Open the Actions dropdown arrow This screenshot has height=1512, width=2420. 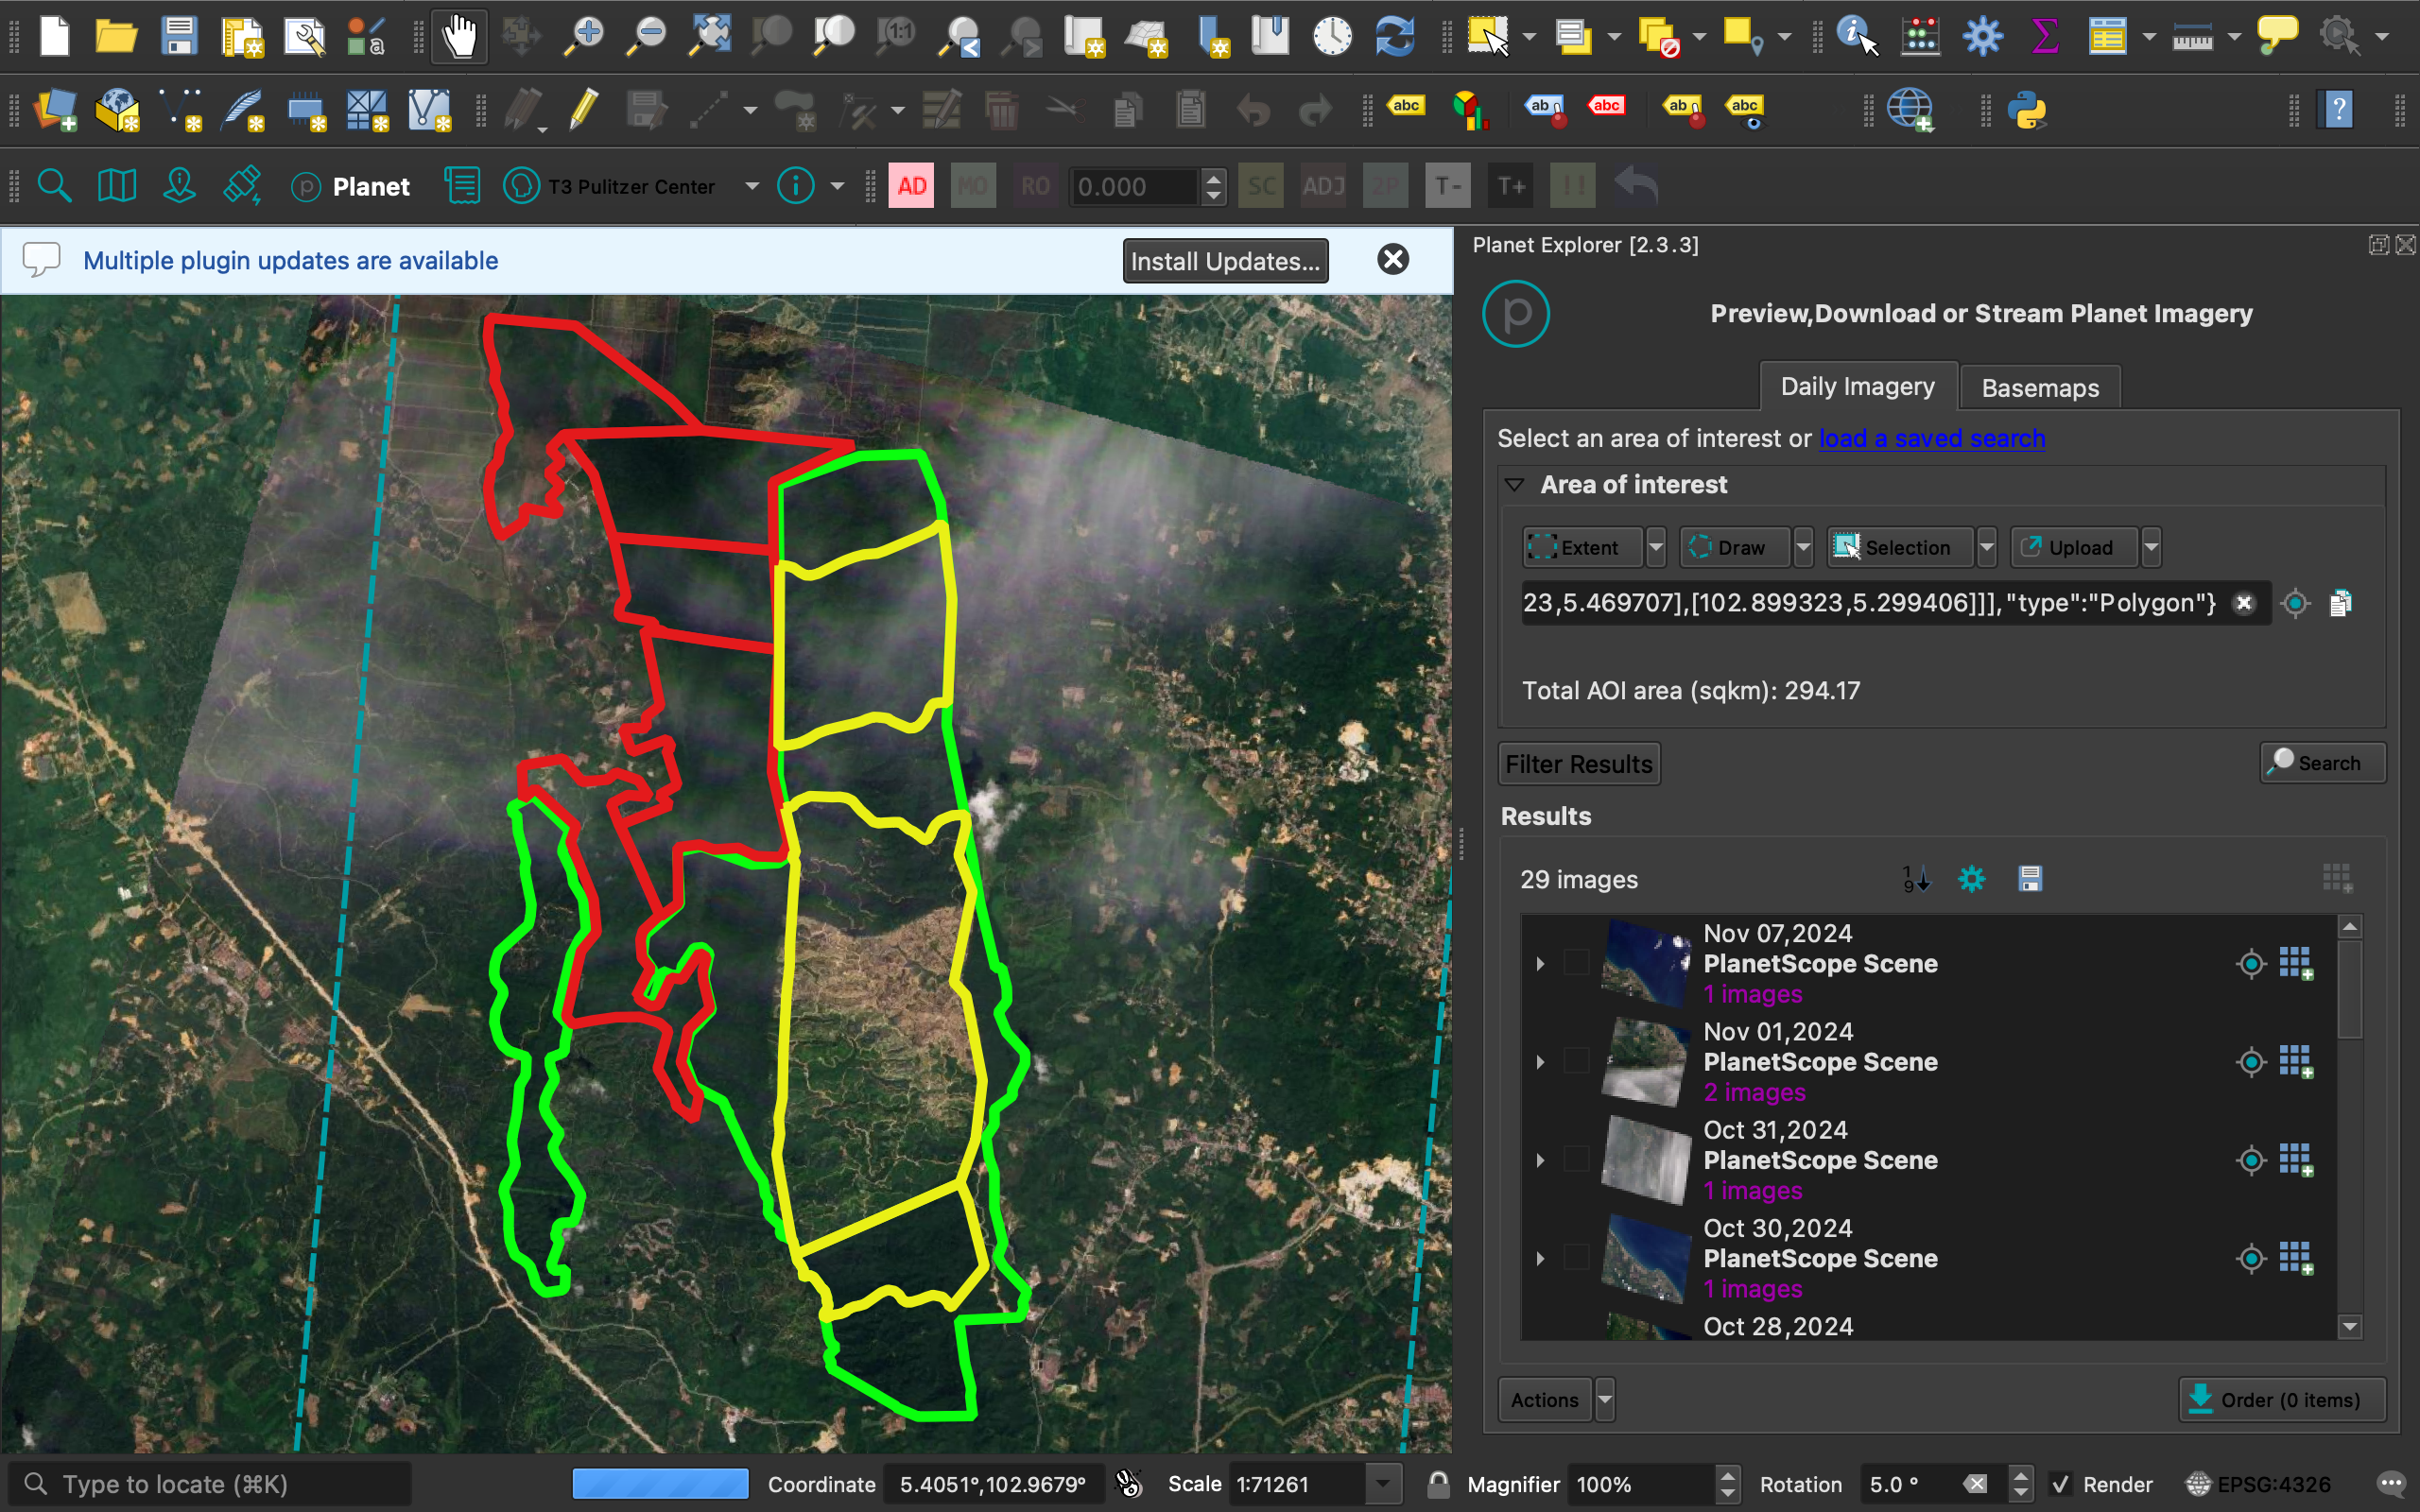click(1604, 1400)
